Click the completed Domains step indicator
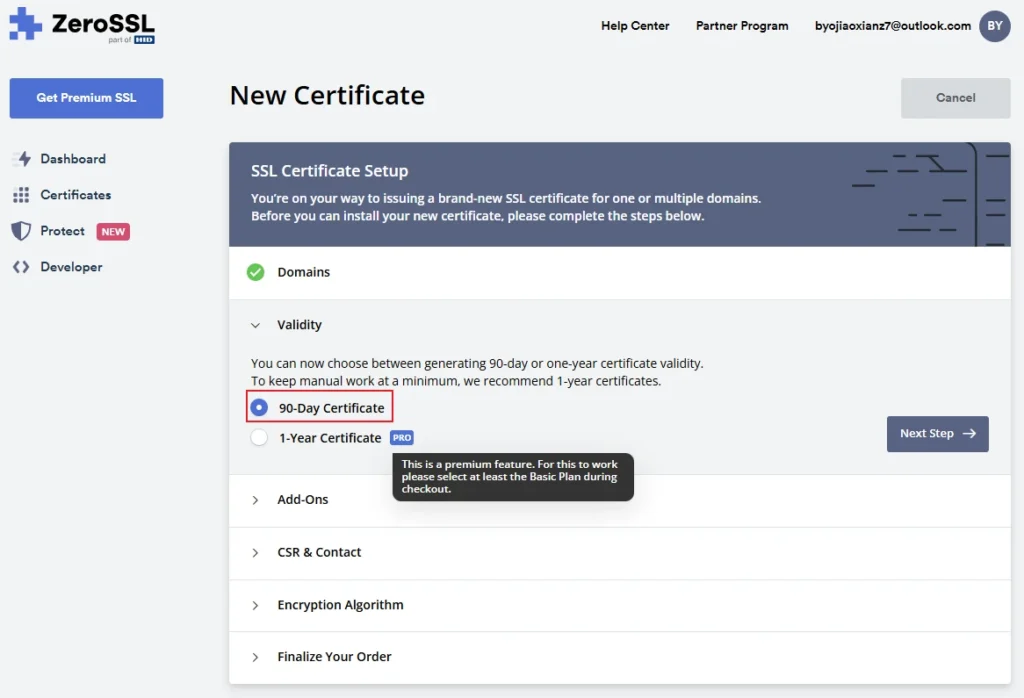This screenshot has width=1024, height=698. [303, 271]
